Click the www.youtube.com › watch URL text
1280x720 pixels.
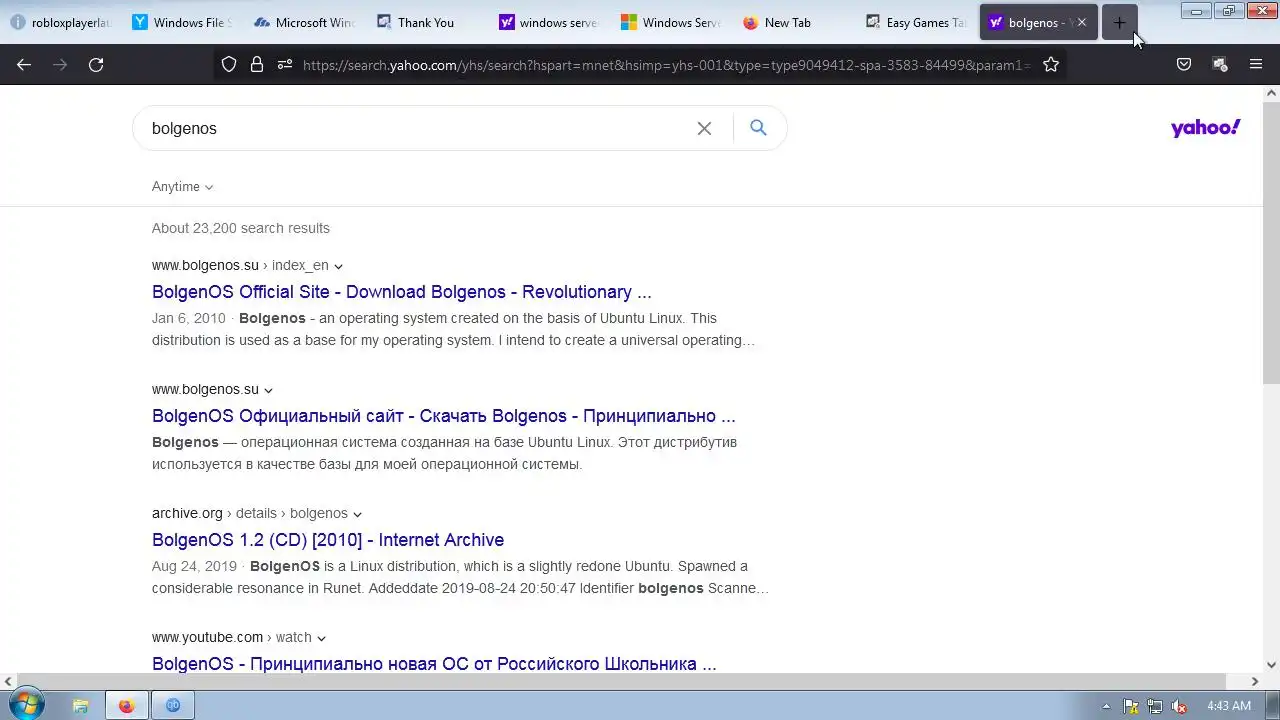point(232,637)
